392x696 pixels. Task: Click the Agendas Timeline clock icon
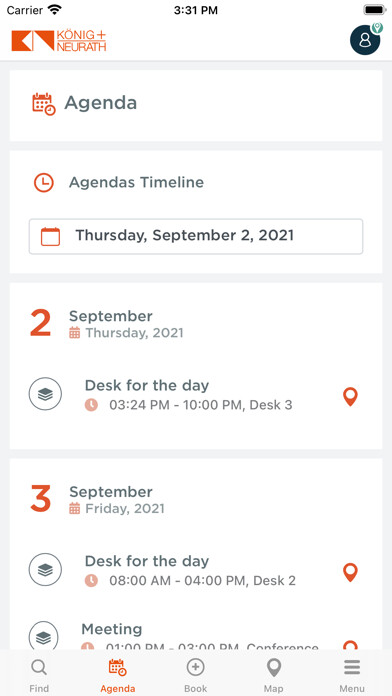(x=44, y=182)
